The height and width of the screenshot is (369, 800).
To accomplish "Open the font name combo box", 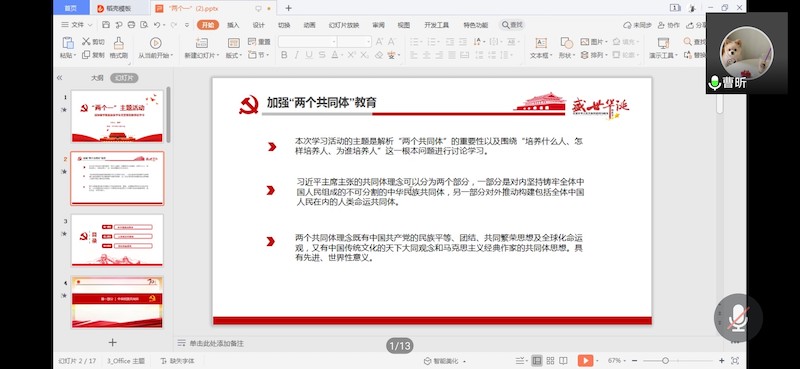I will point(308,42).
